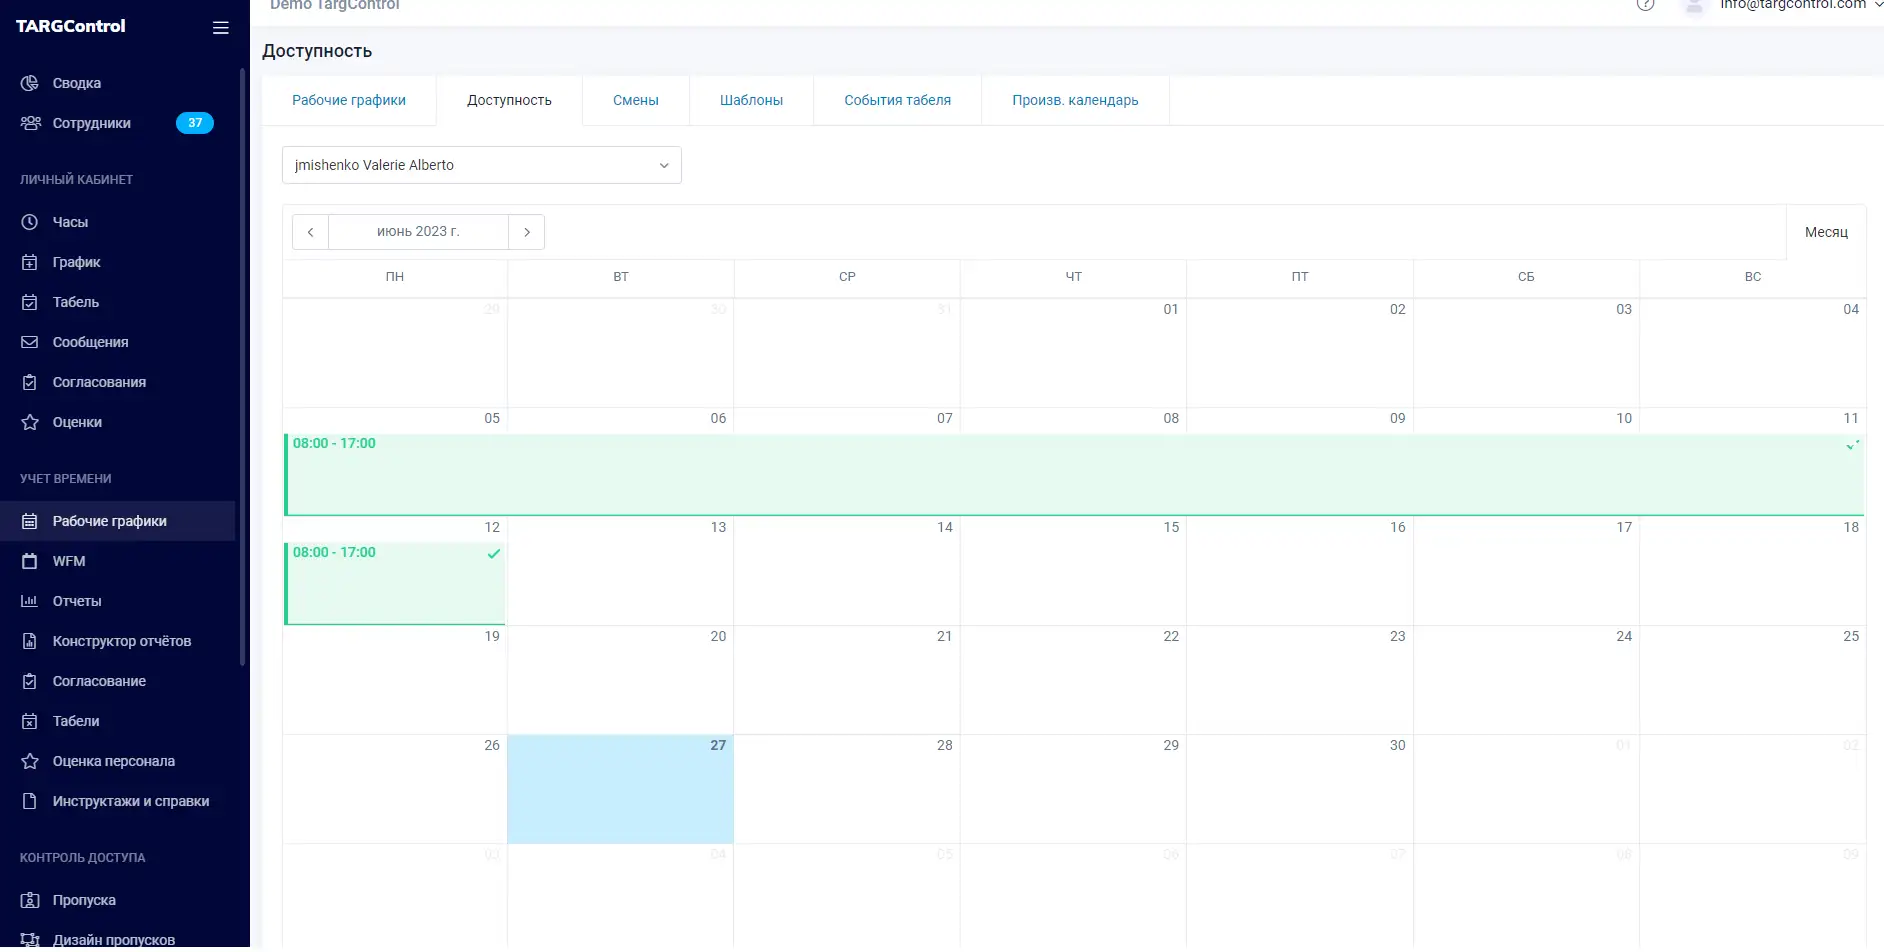
Task: Open the Часы clock icon
Action: click(x=30, y=222)
